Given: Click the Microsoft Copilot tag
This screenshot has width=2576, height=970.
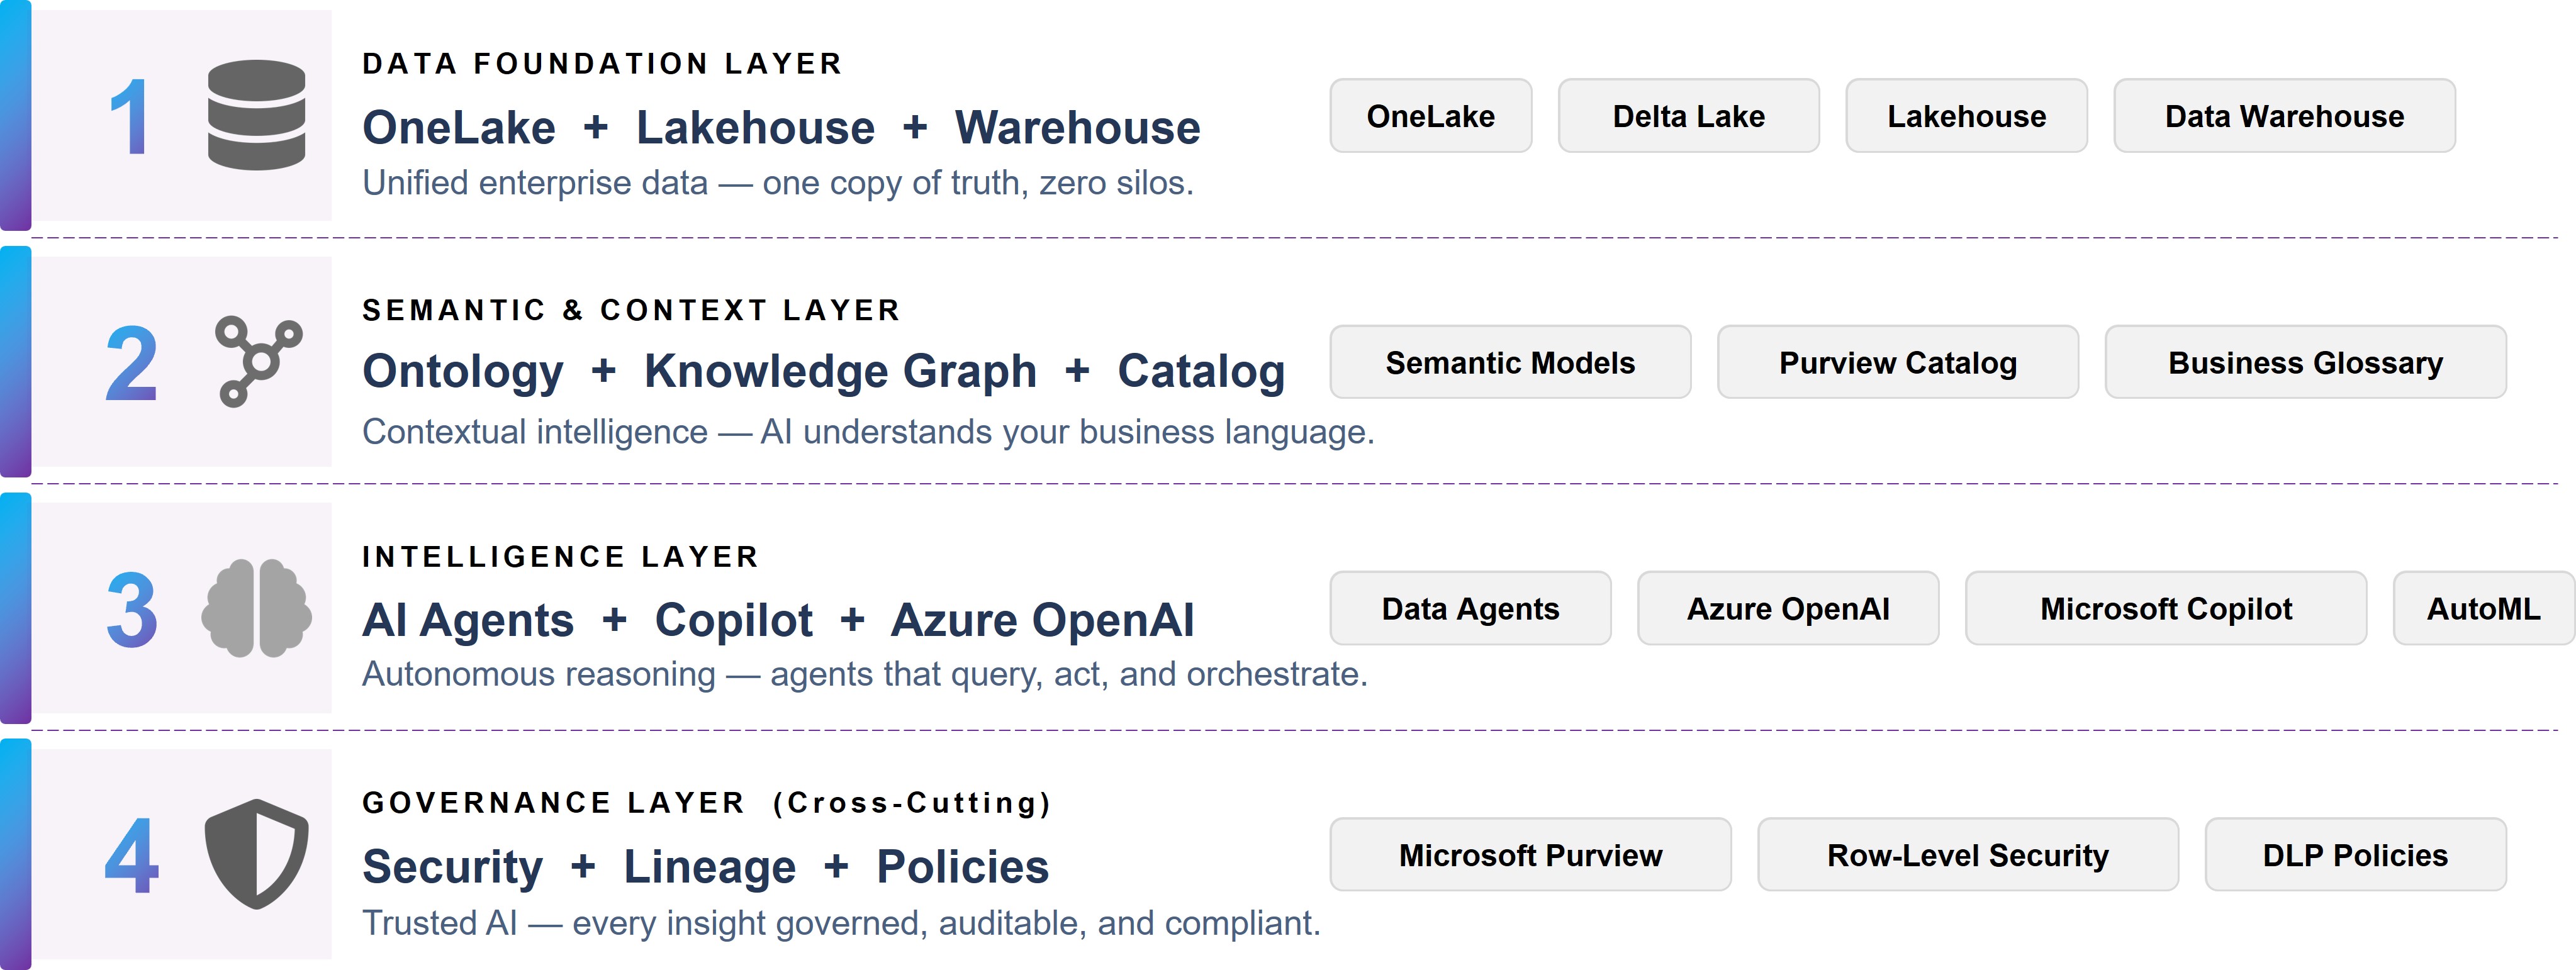Looking at the screenshot, I should (2165, 608).
